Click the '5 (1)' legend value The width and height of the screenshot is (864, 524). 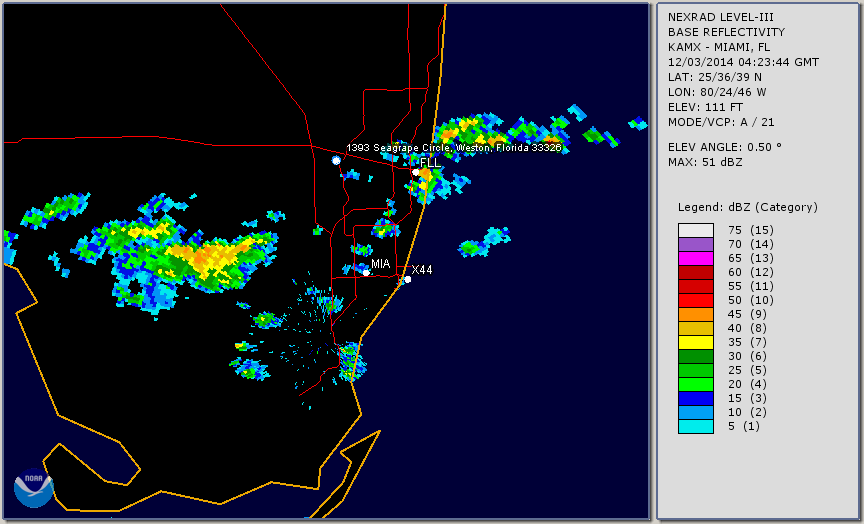coord(743,426)
